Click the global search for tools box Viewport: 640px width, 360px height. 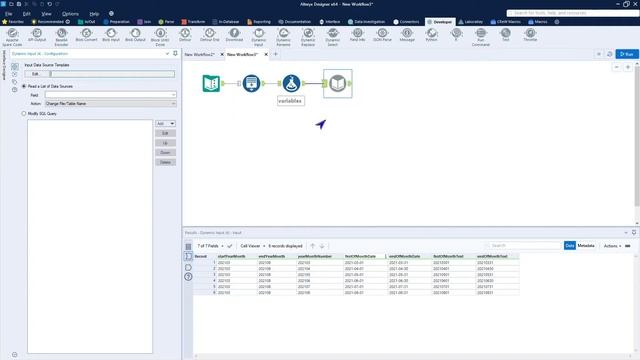573,13
